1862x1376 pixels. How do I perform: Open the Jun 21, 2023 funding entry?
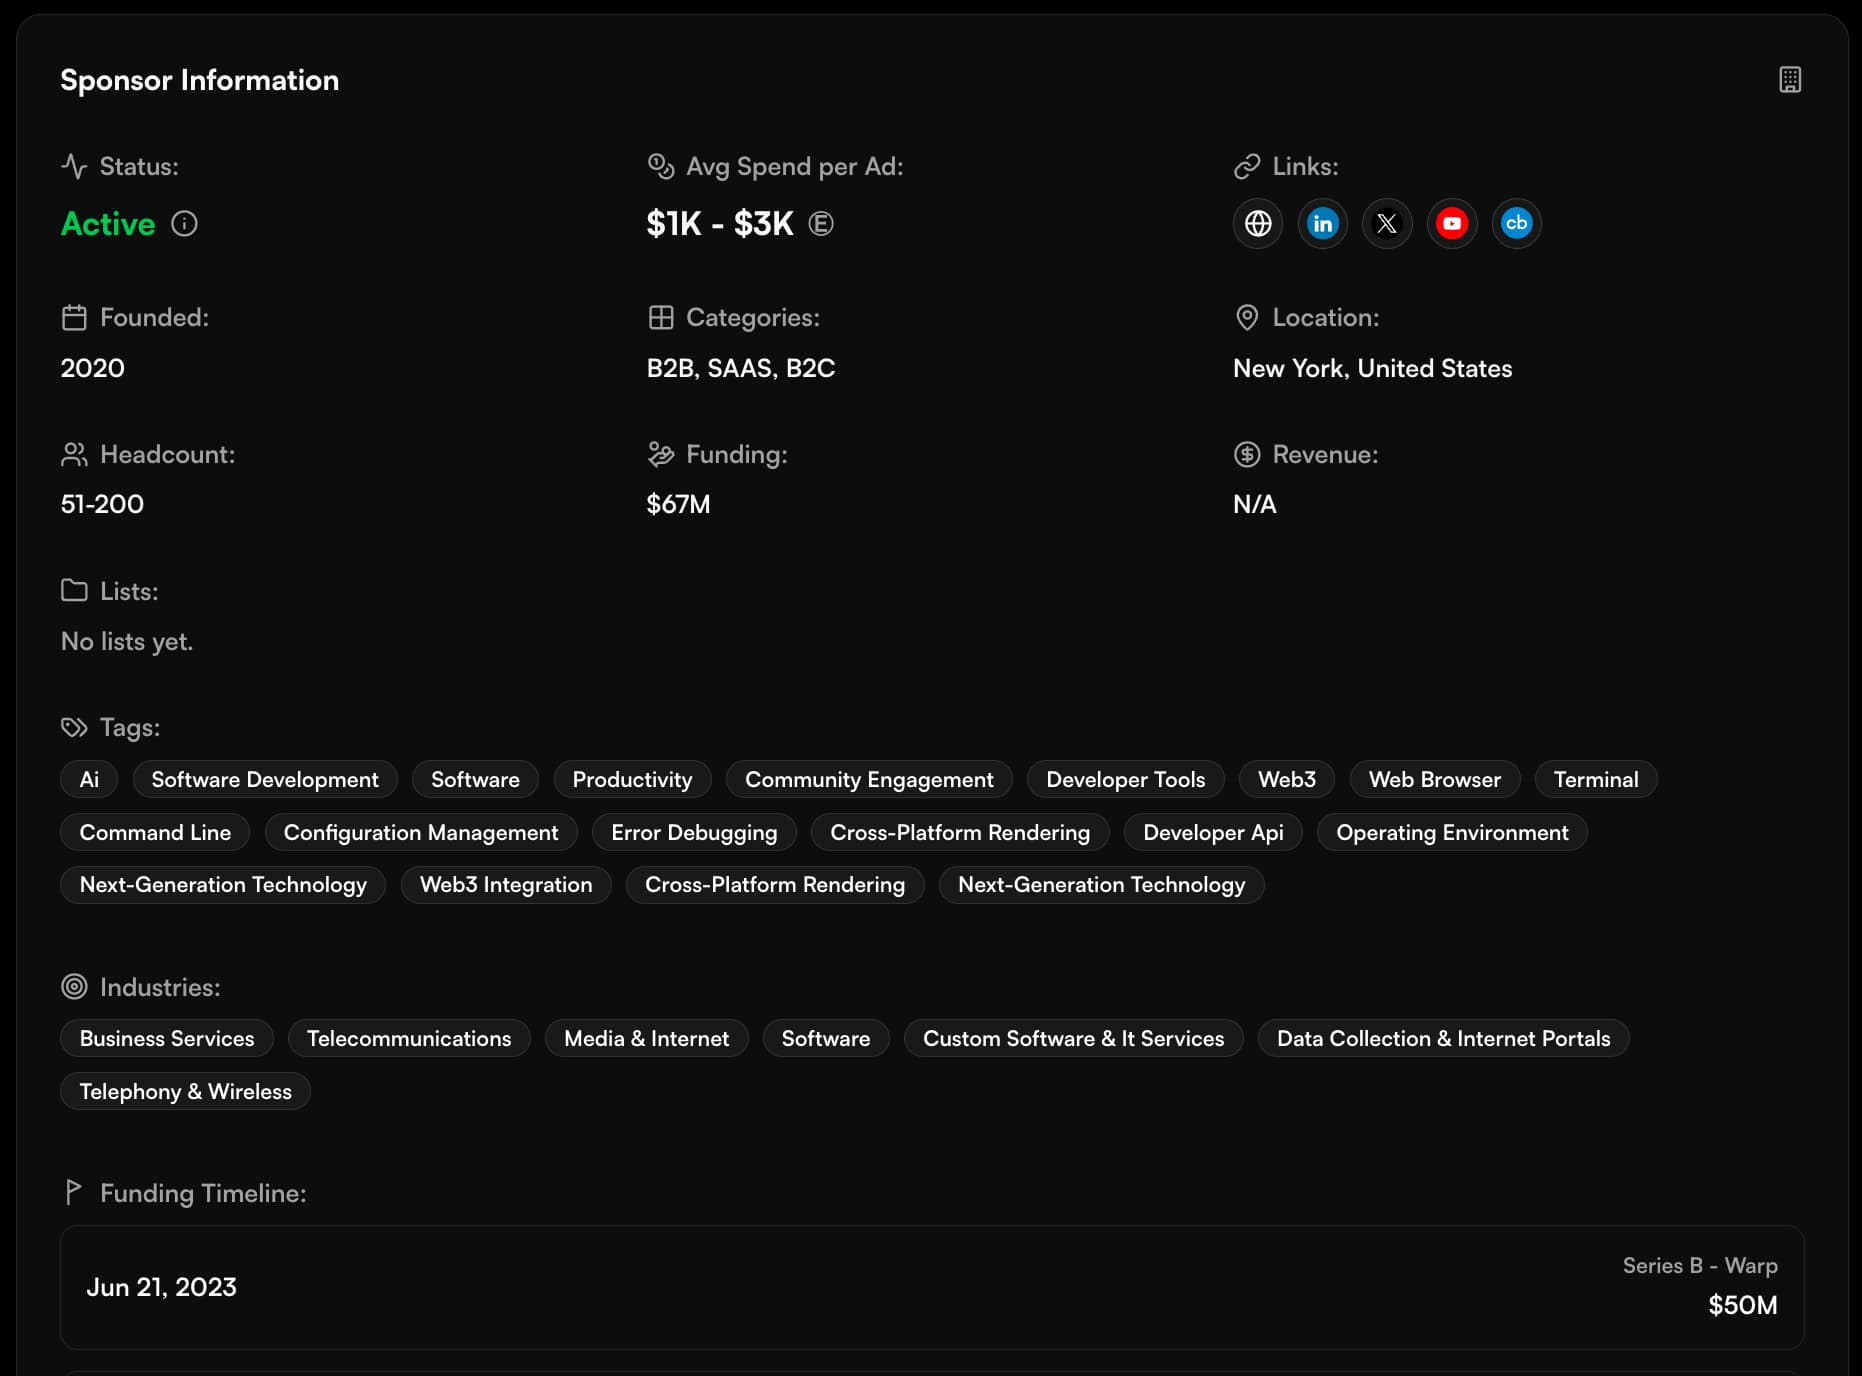point(161,1287)
